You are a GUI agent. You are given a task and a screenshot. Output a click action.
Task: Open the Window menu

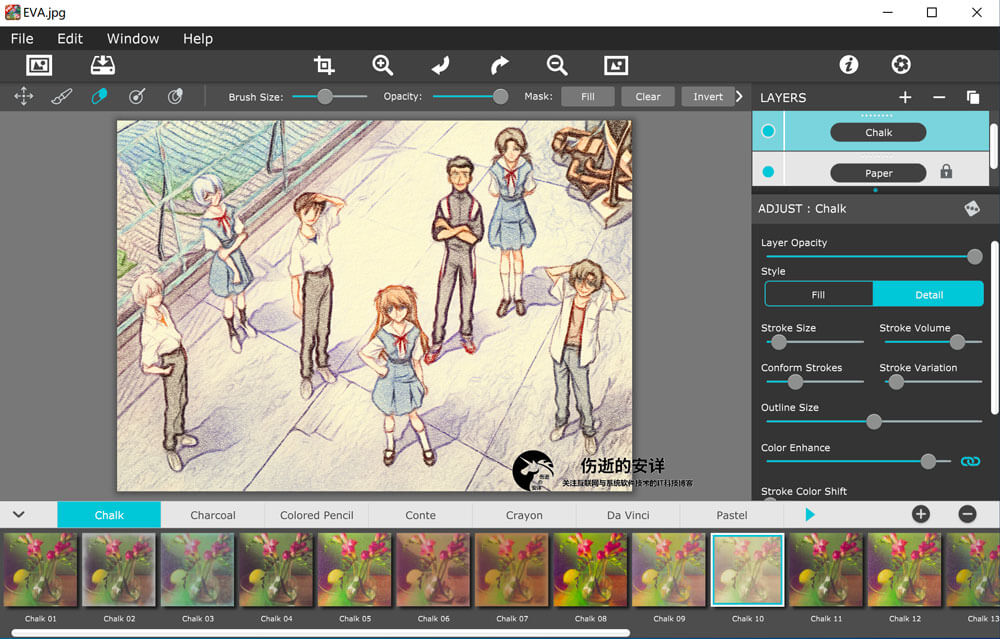133,38
